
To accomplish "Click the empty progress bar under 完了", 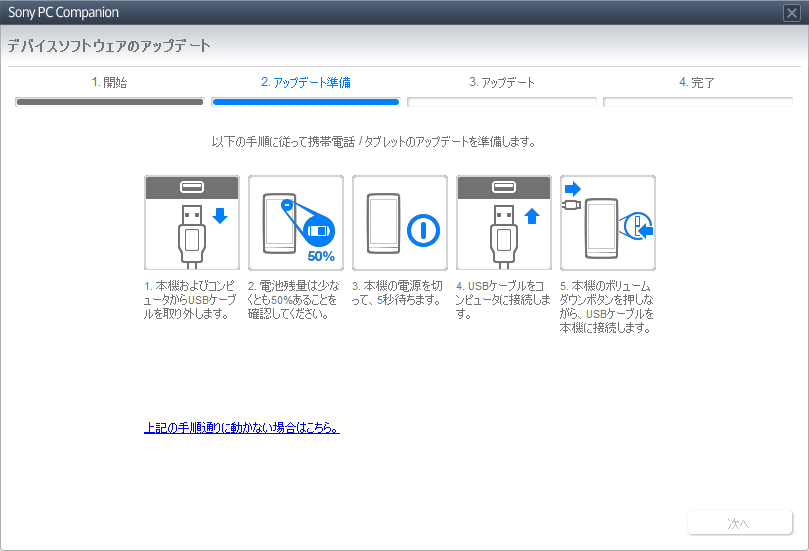I will tap(698, 102).
